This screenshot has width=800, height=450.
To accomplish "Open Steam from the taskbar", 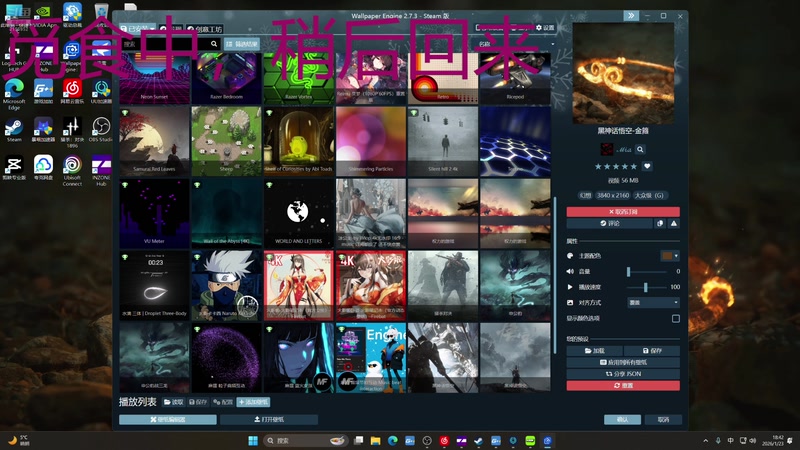I will click(x=479, y=440).
